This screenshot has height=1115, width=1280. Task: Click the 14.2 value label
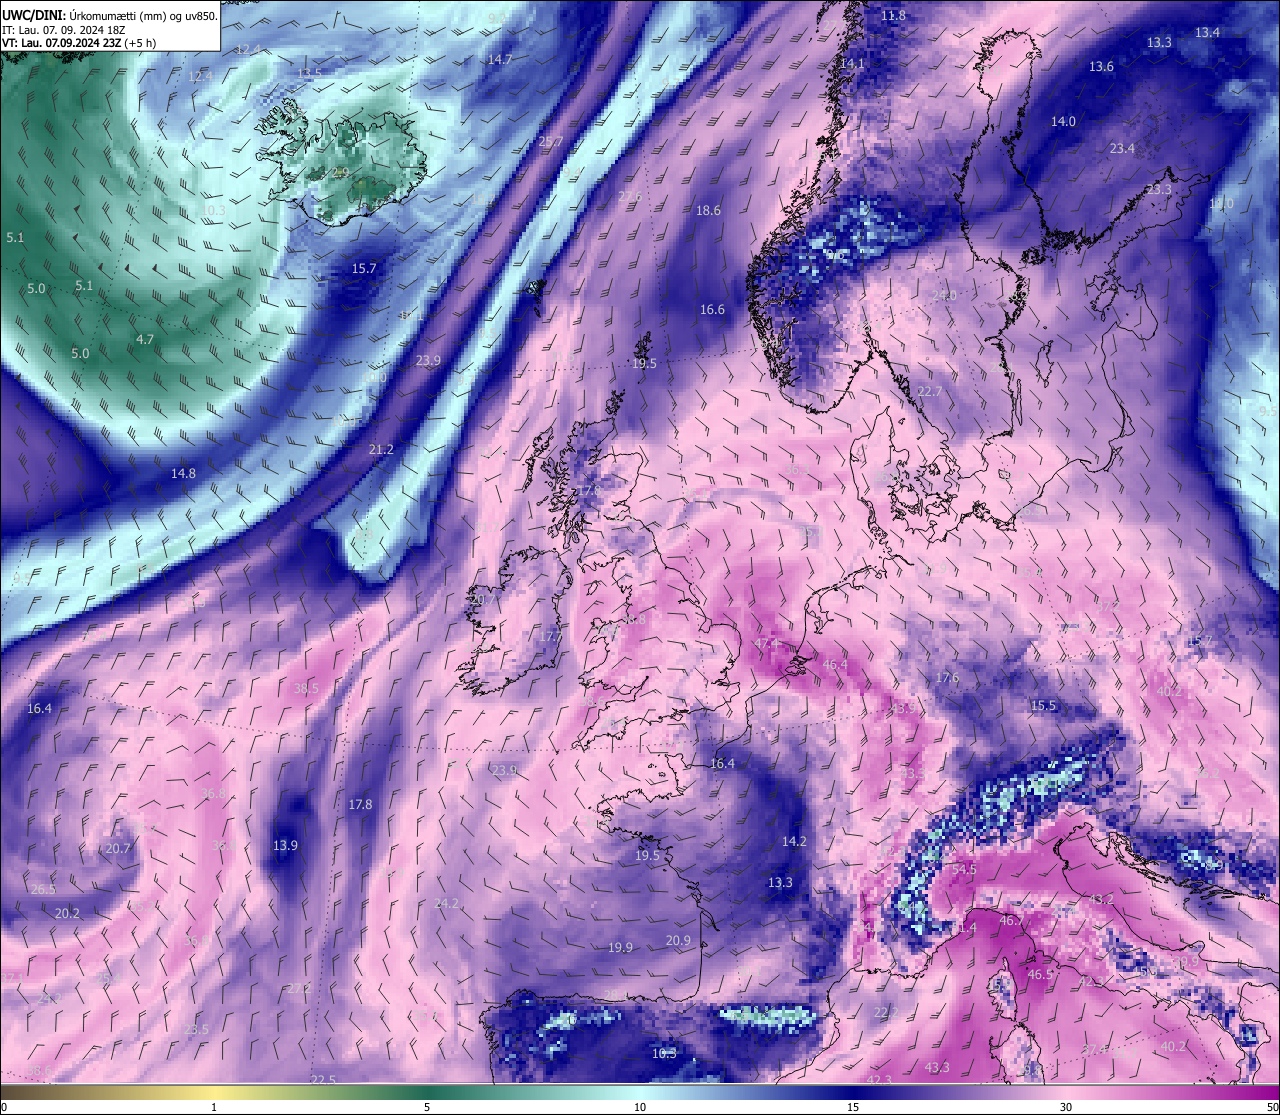click(794, 842)
